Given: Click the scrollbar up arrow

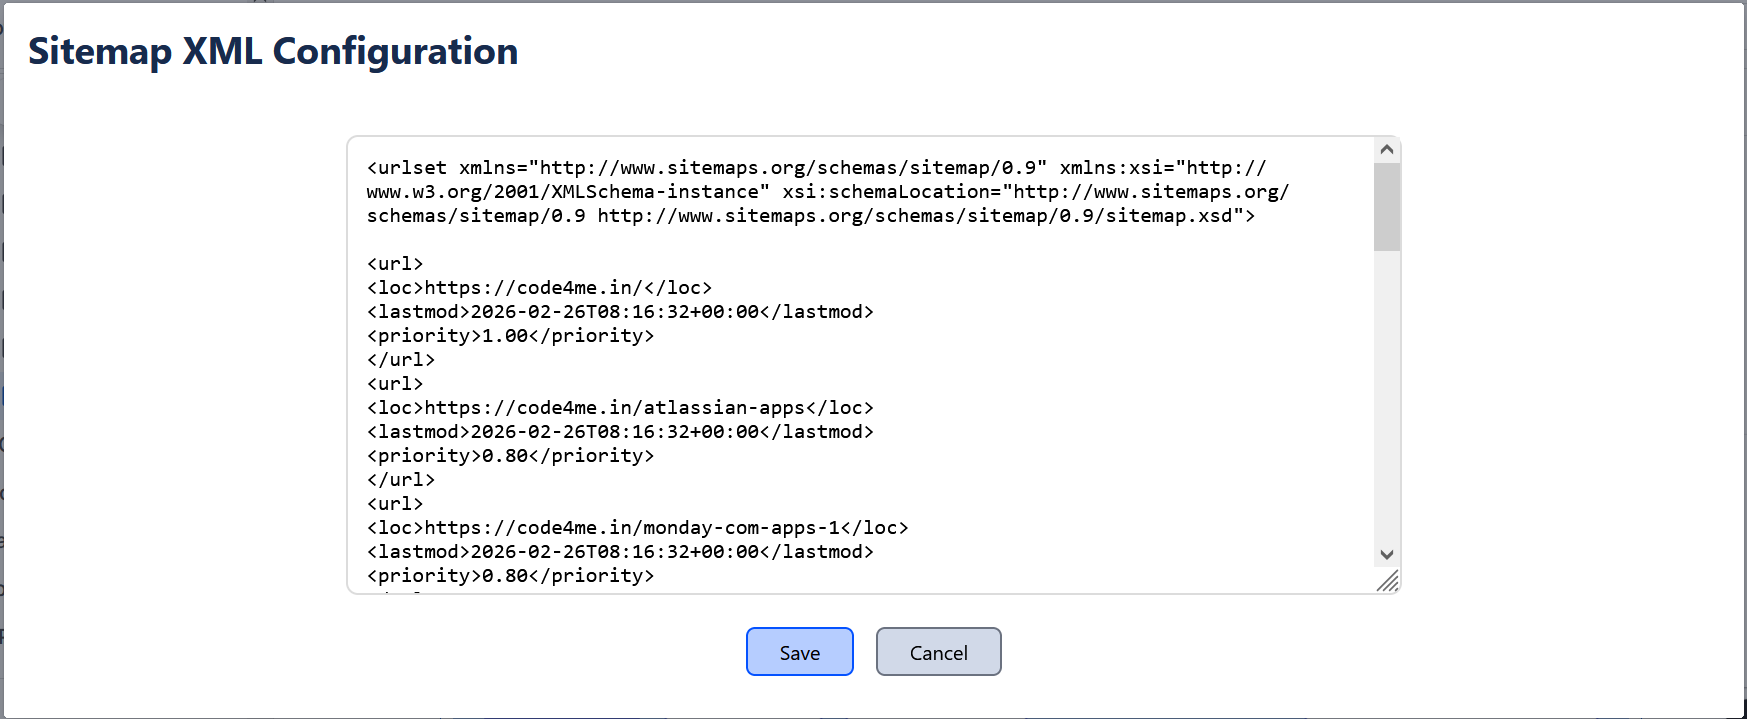Looking at the screenshot, I should coord(1386,148).
